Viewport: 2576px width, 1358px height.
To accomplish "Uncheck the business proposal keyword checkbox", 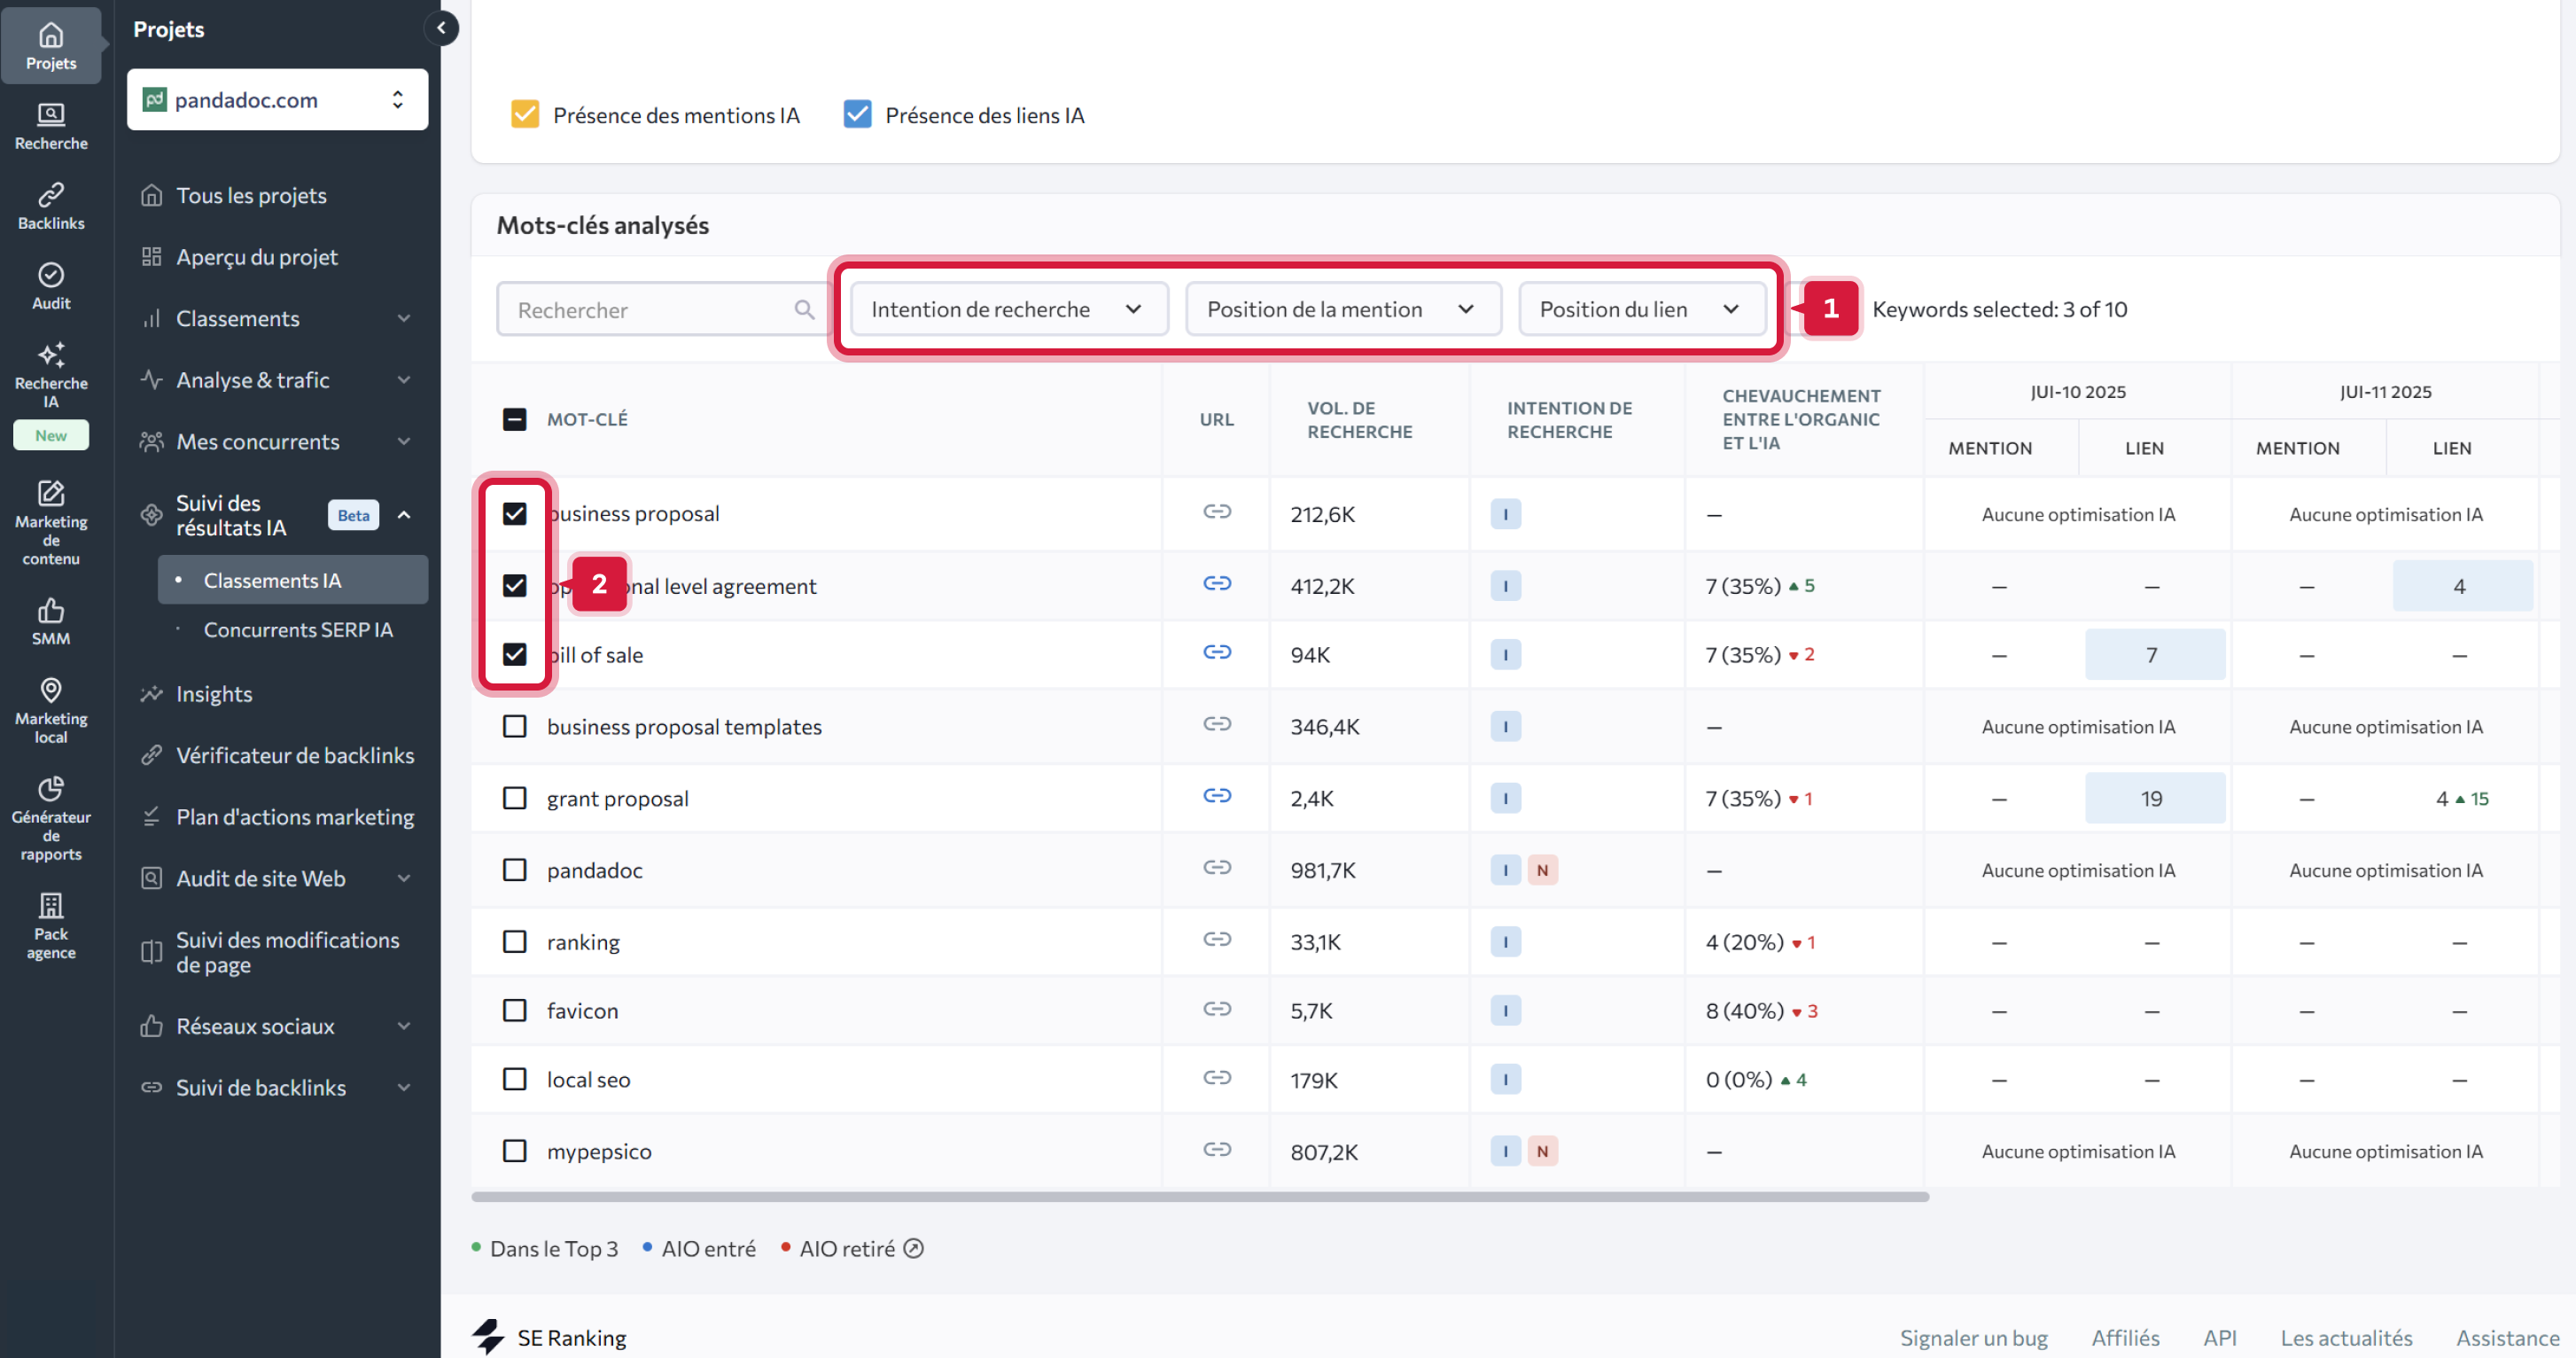I will tap(514, 513).
